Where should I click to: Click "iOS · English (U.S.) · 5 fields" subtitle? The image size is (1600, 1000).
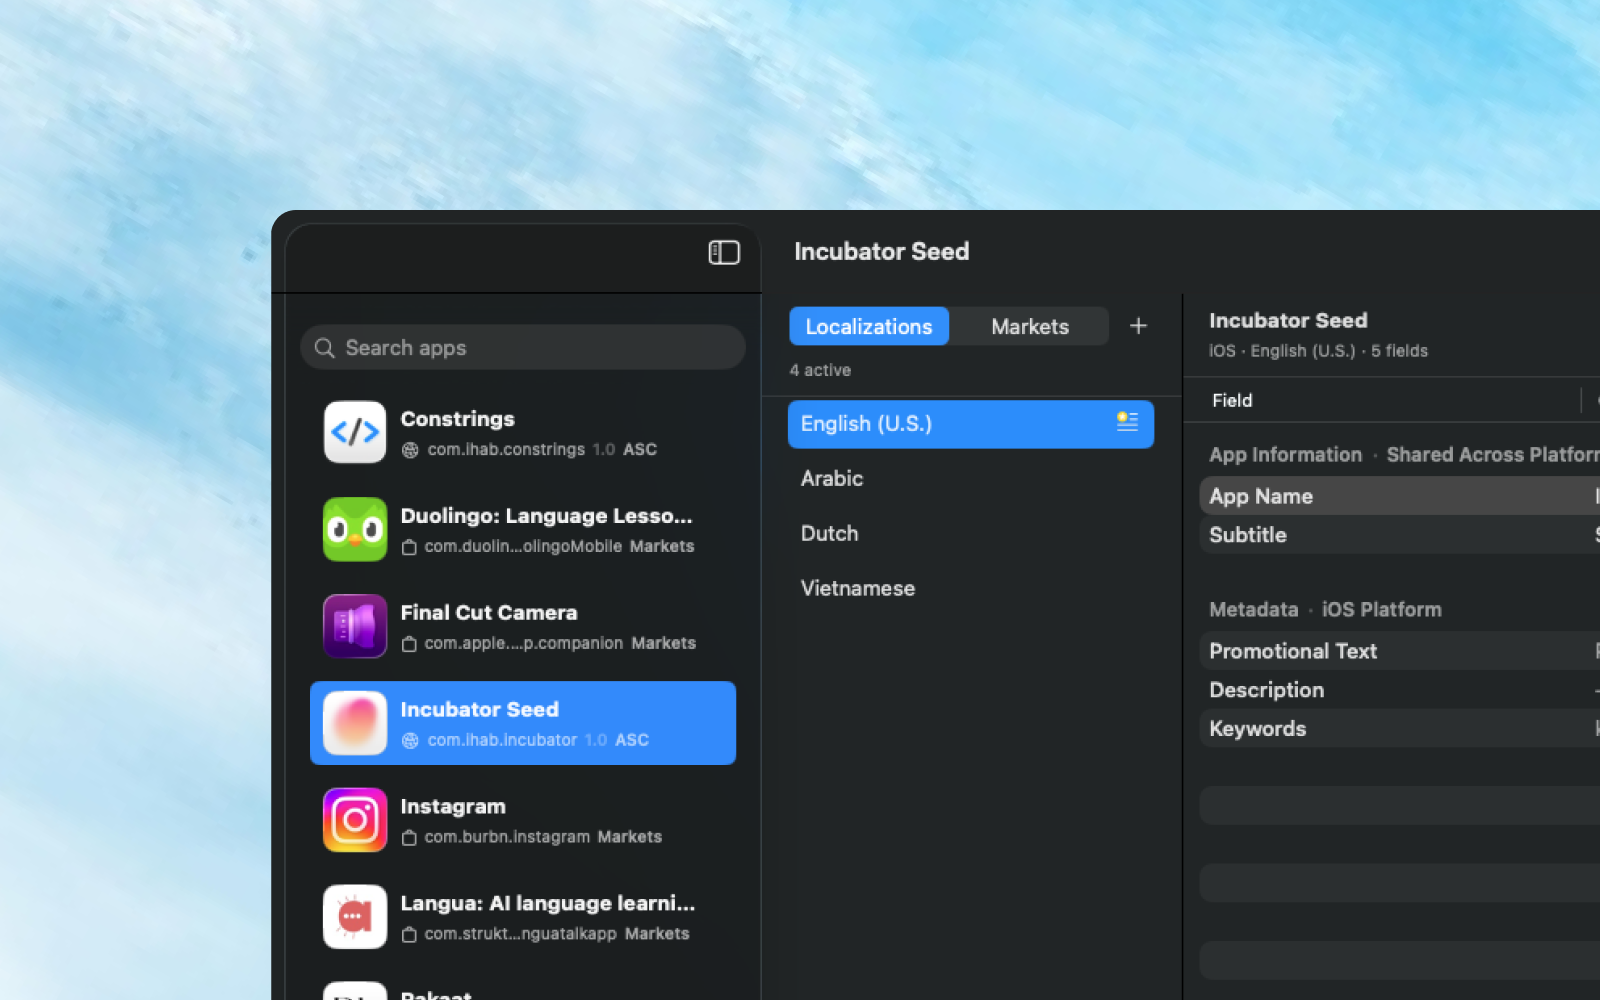click(x=1318, y=351)
